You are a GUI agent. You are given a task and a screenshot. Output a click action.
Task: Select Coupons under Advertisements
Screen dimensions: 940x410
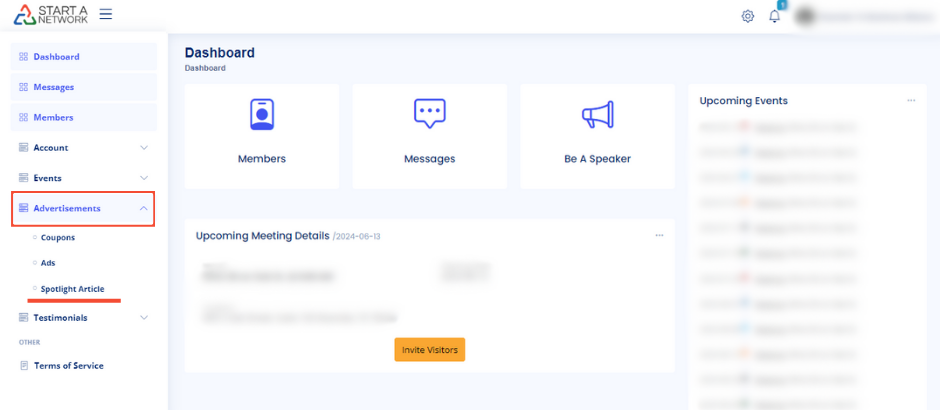pyautogui.click(x=58, y=238)
